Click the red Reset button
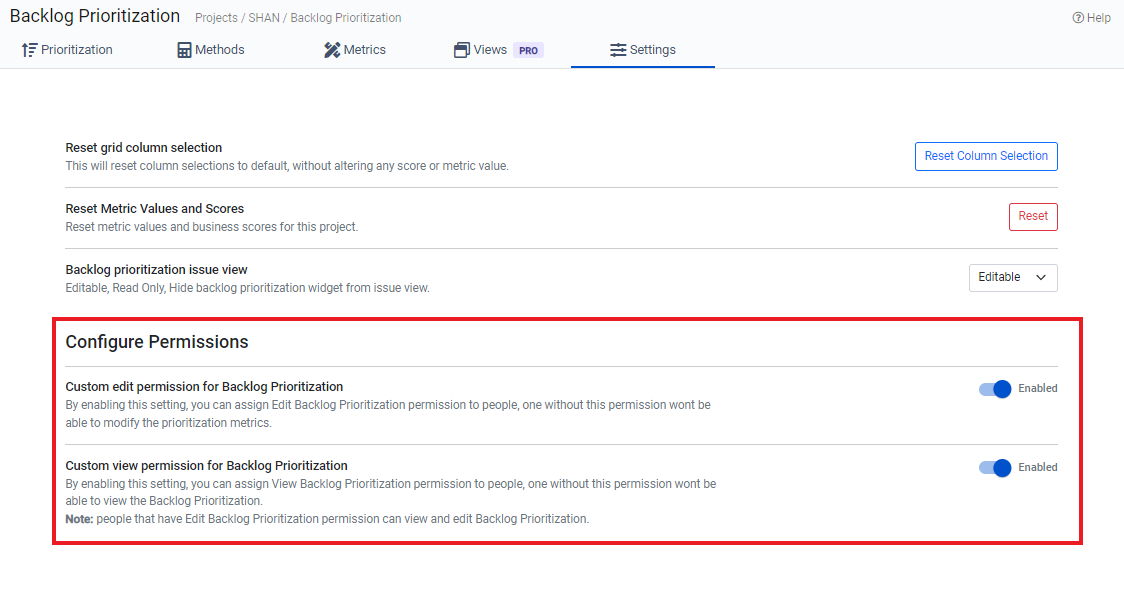This screenshot has width=1124, height=601. [x=1033, y=216]
